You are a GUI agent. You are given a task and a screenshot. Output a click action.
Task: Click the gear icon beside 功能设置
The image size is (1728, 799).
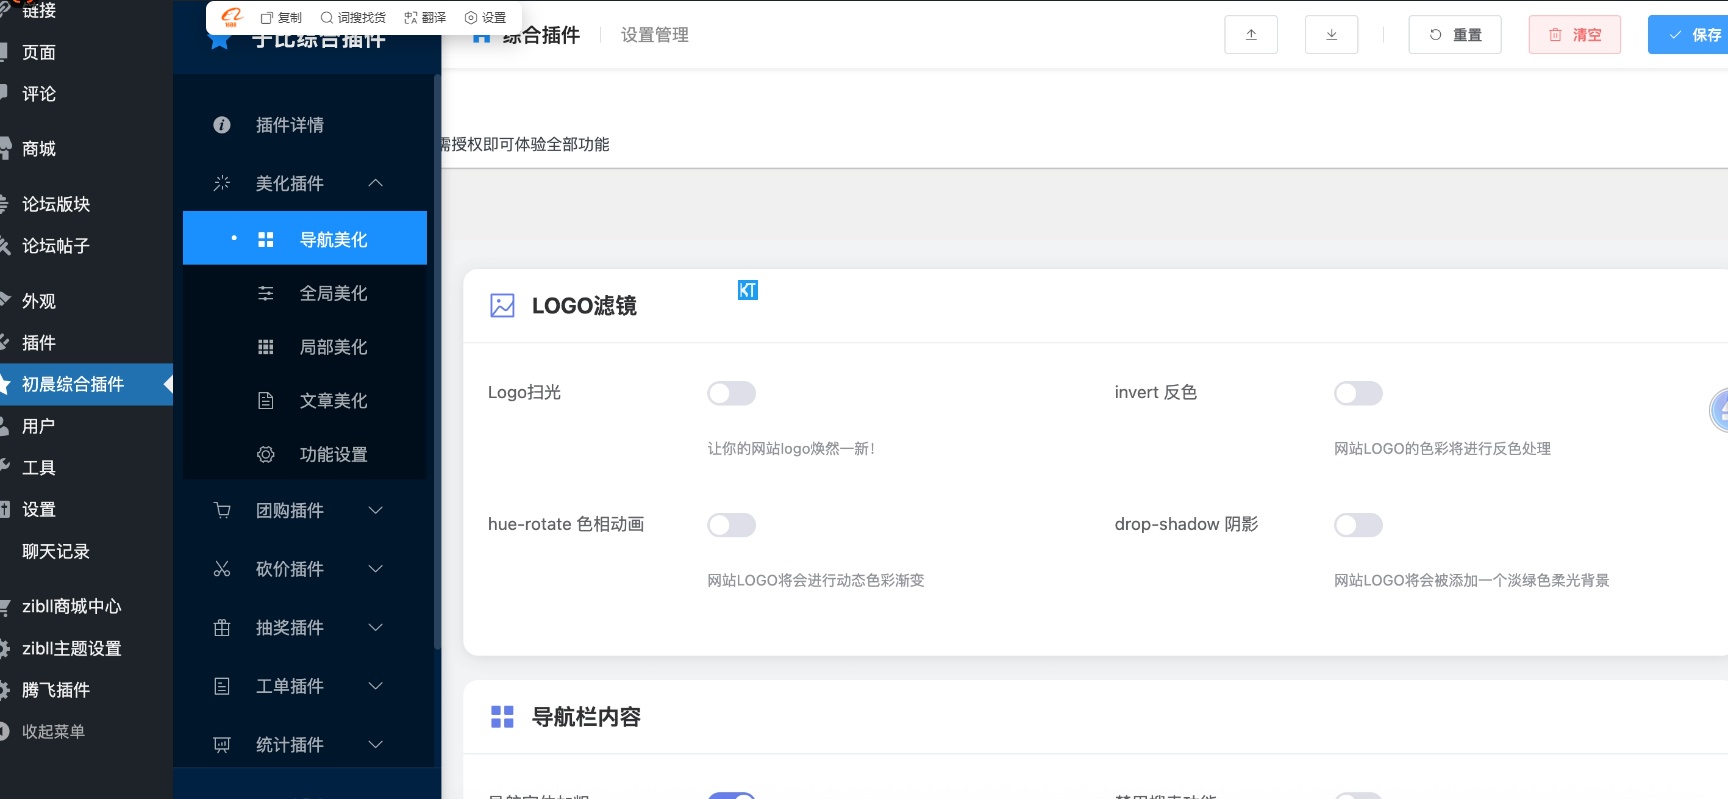click(x=266, y=455)
